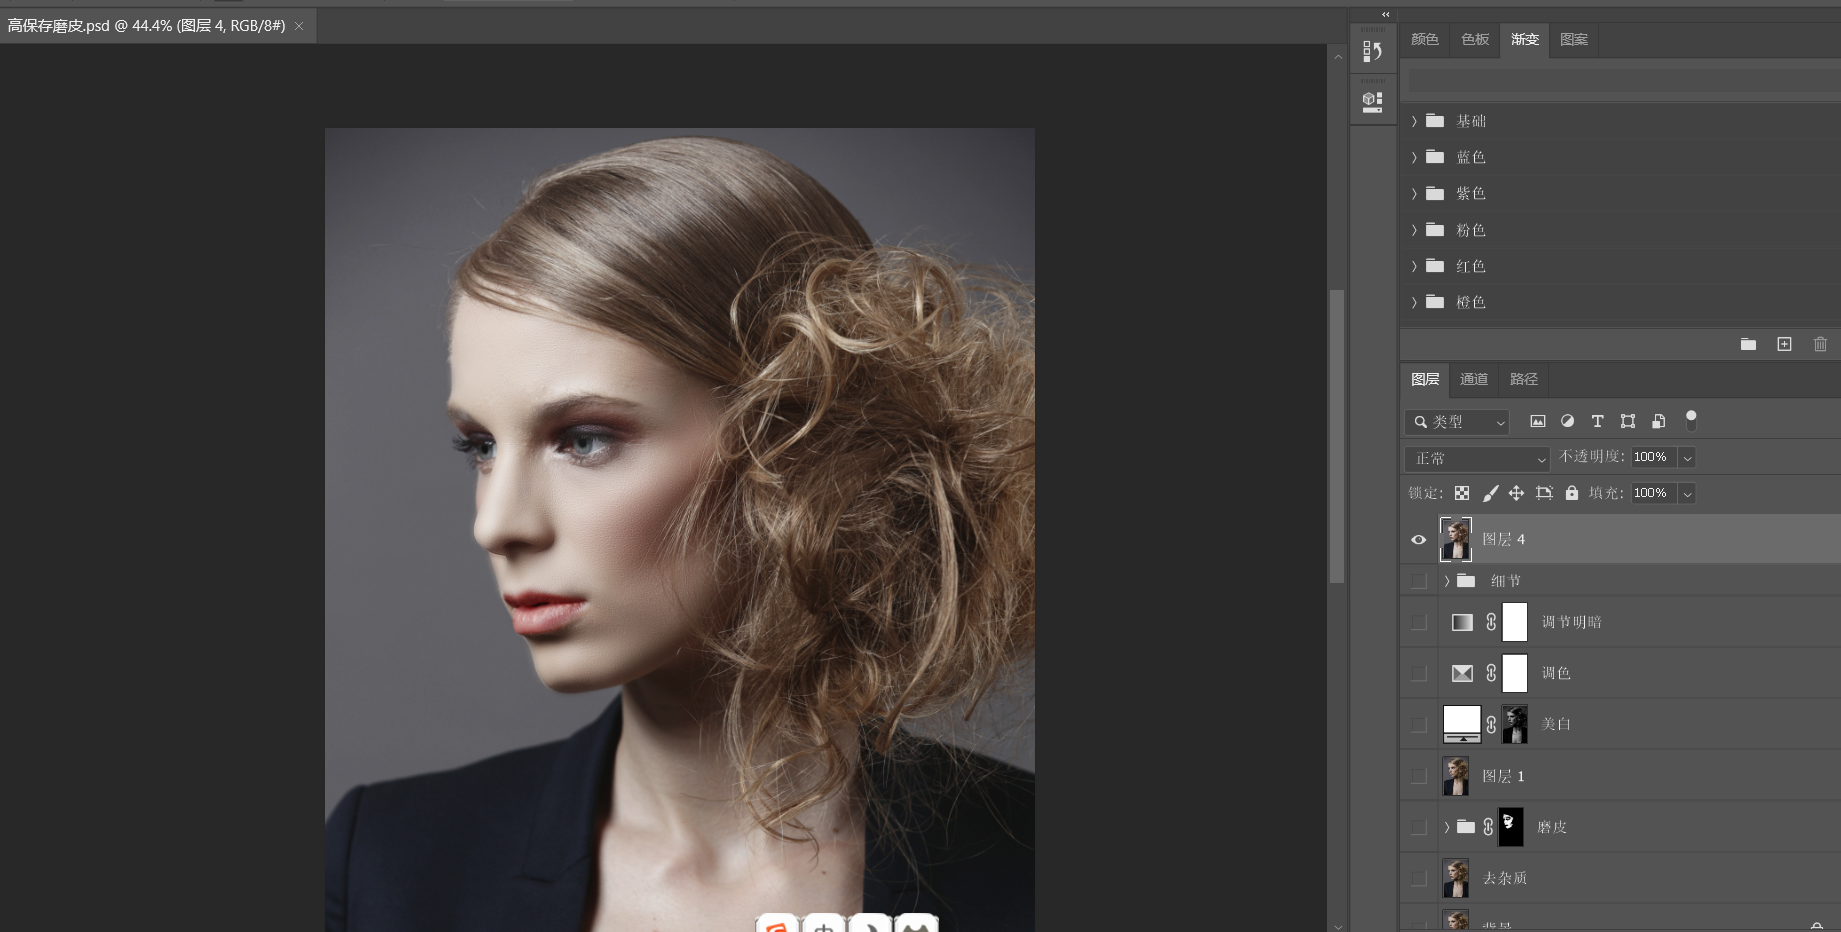Click the pixel layer filter icon

(x=1538, y=422)
